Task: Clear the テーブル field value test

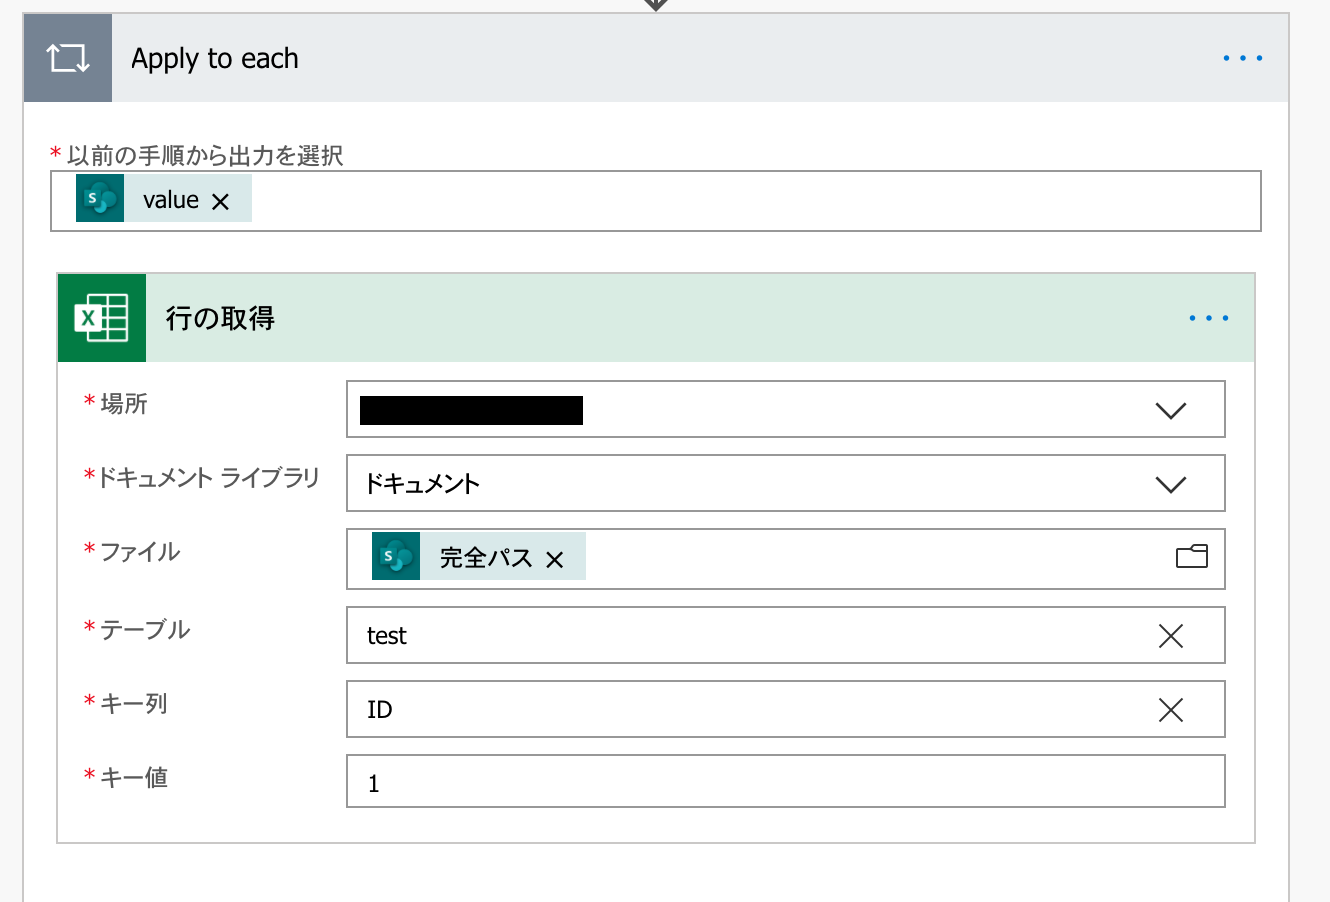Action: [x=1170, y=636]
